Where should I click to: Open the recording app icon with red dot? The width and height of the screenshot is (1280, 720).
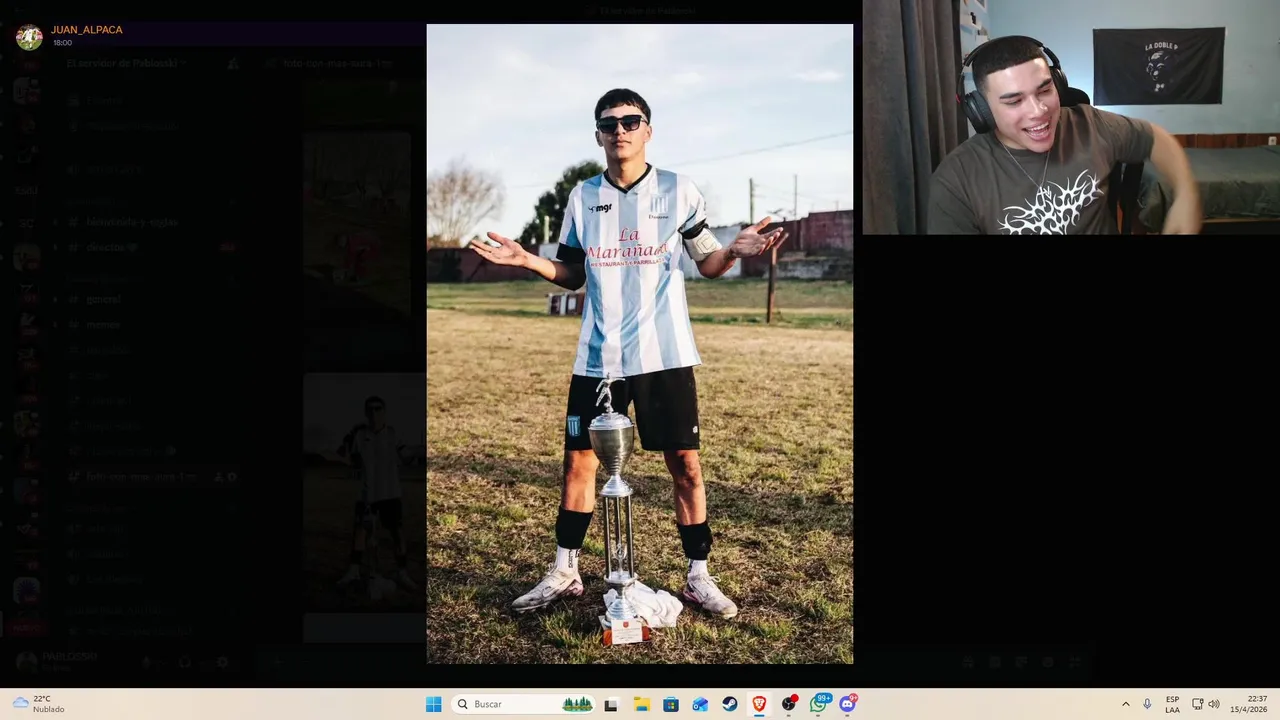789,703
